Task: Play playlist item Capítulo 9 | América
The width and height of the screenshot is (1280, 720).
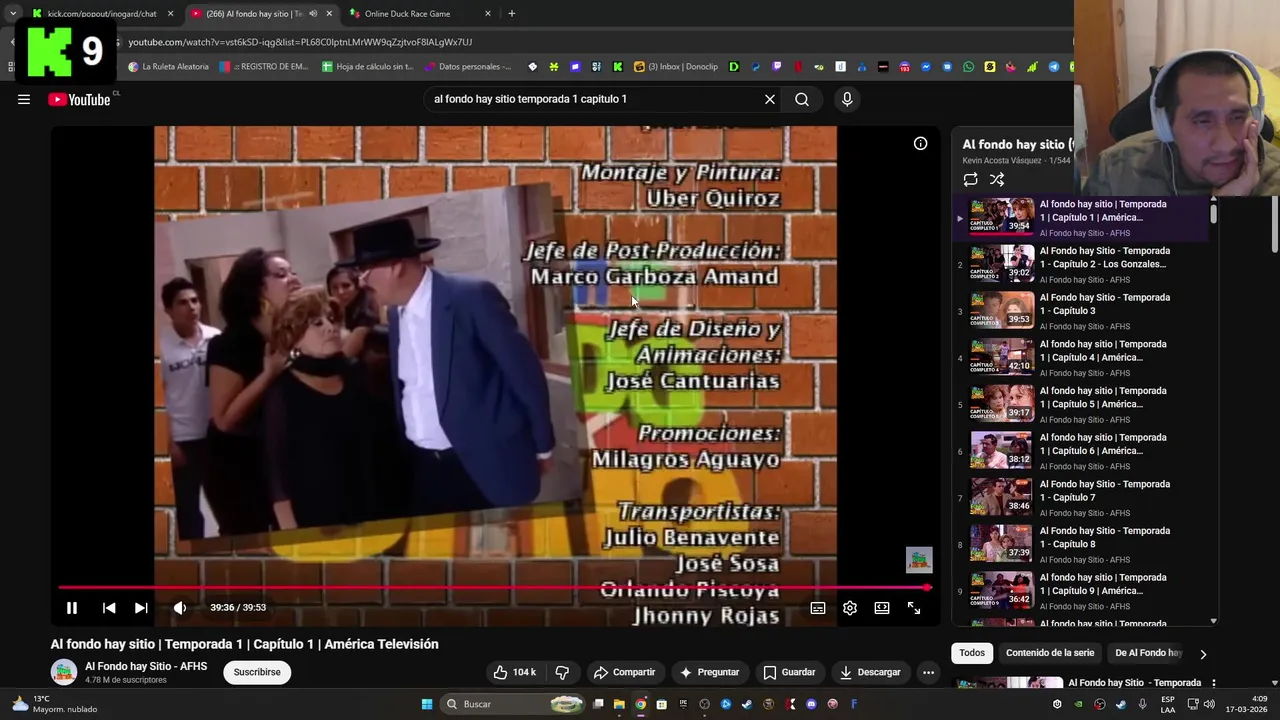Action: pyautogui.click(x=1082, y=591)
